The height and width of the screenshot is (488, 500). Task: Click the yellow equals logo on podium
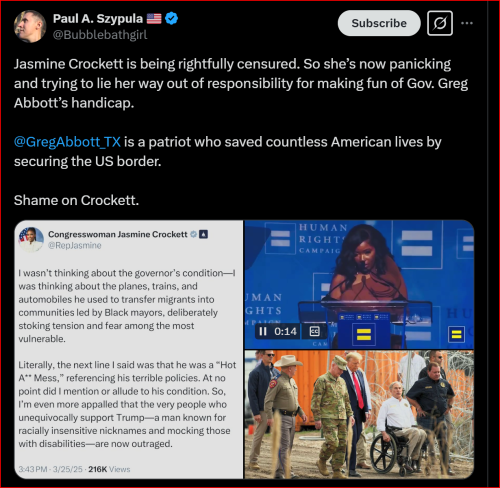363,334
